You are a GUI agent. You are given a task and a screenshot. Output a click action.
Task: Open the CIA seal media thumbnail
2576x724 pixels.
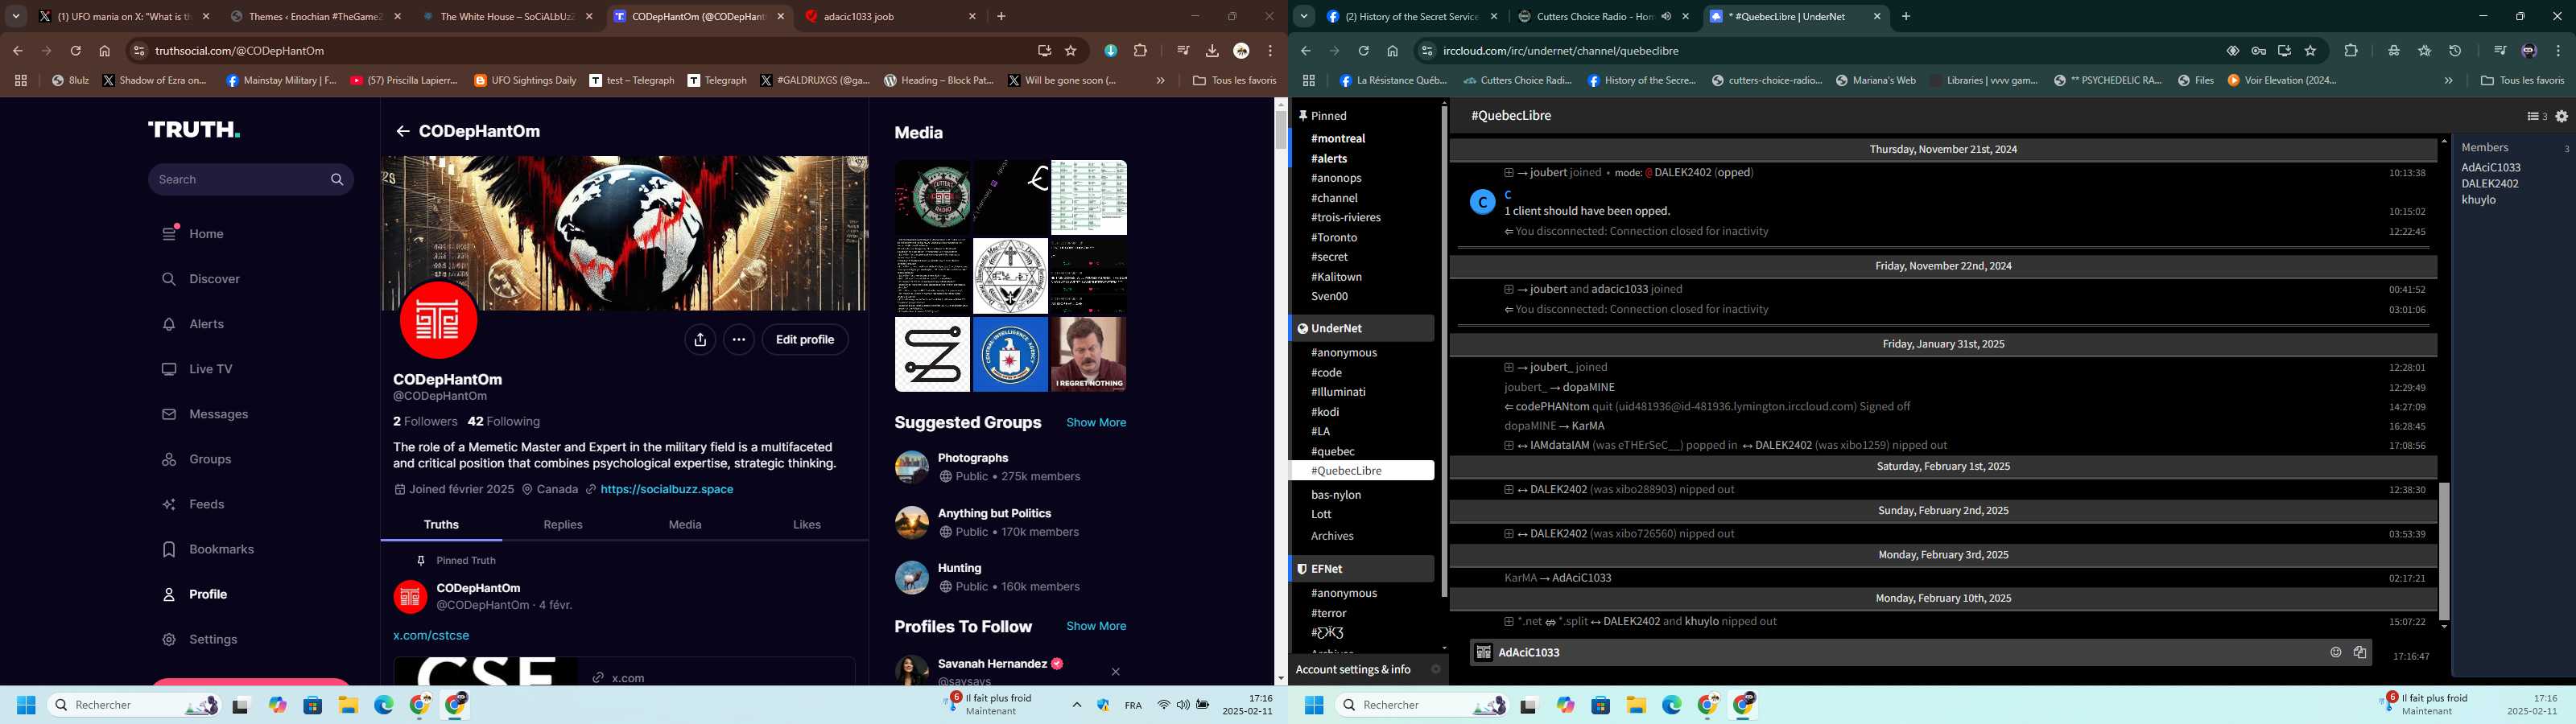1010,355
